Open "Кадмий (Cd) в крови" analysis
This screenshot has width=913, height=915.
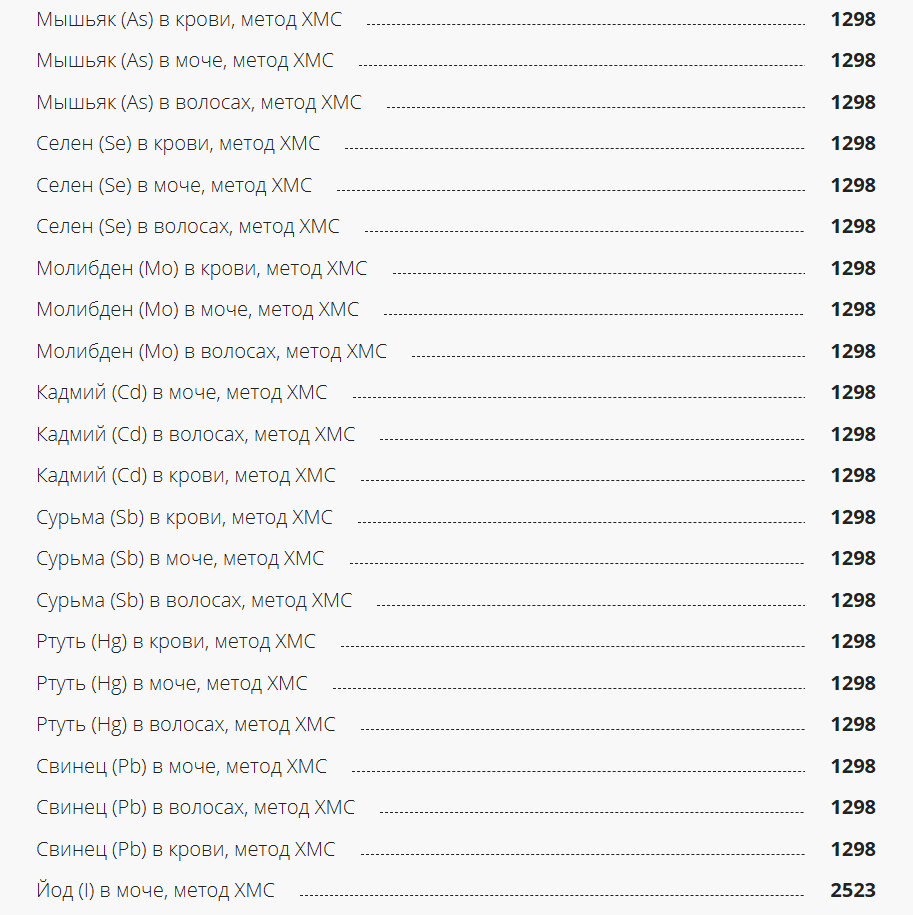click(186, 476)
